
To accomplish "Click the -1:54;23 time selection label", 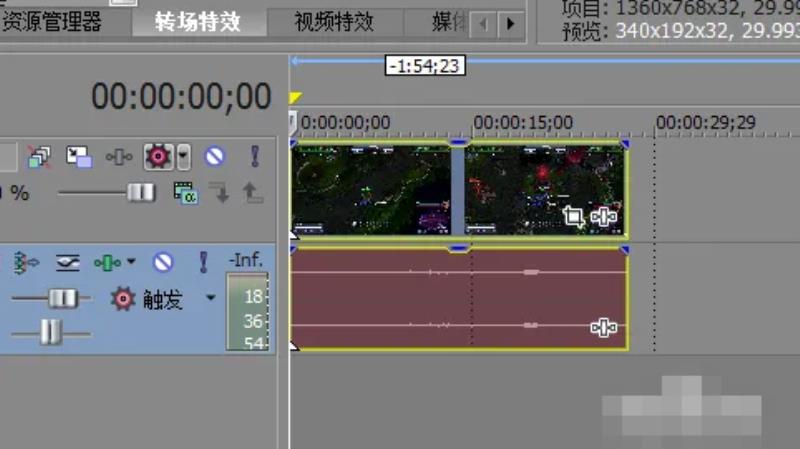I will [425, 66].
